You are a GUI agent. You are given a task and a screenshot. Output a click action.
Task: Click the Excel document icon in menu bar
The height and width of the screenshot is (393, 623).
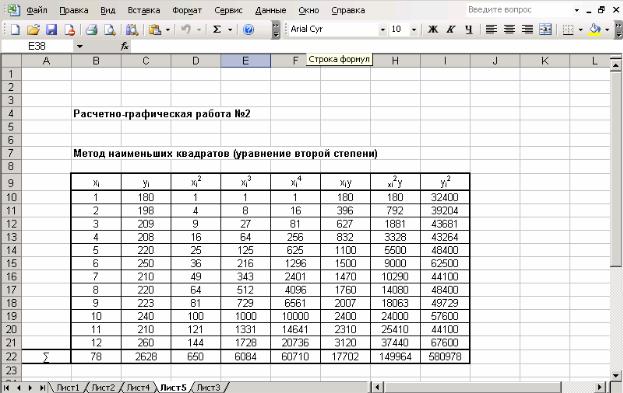point(14,10)
